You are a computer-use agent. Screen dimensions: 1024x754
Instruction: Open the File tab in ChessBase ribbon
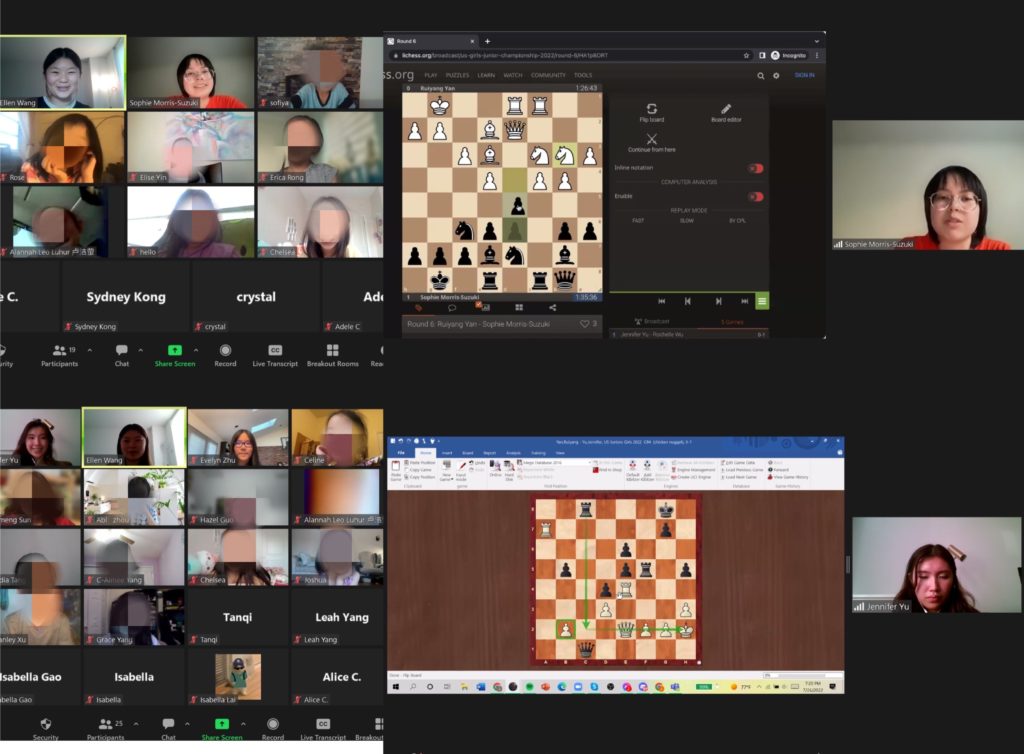tap(401, 453)
